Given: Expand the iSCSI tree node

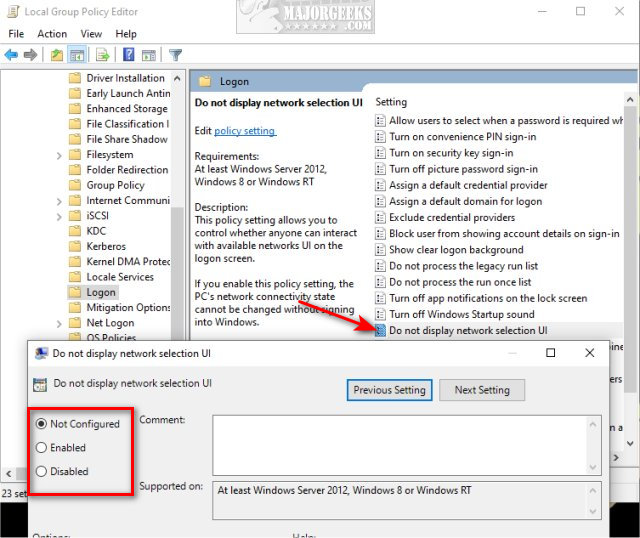Looking at the screenshot, I should [x=59, y=216].
